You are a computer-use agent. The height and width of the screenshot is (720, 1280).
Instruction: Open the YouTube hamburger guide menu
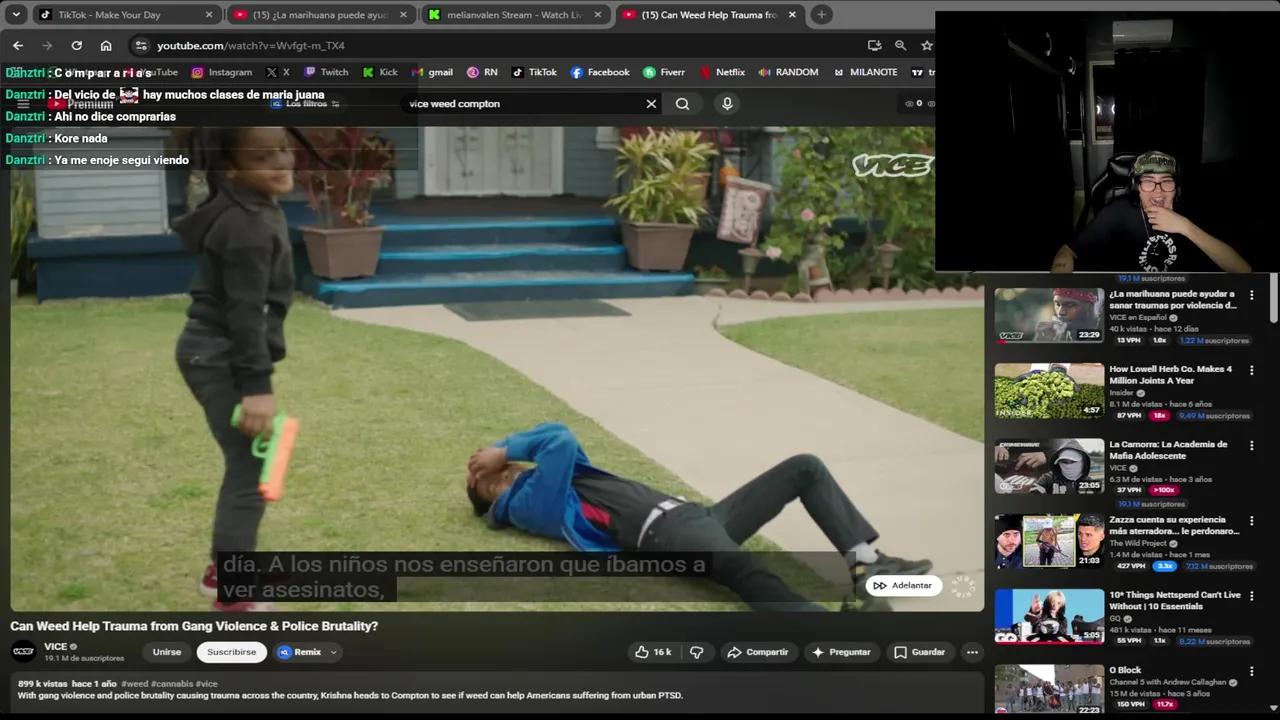(x=23, y=103)
